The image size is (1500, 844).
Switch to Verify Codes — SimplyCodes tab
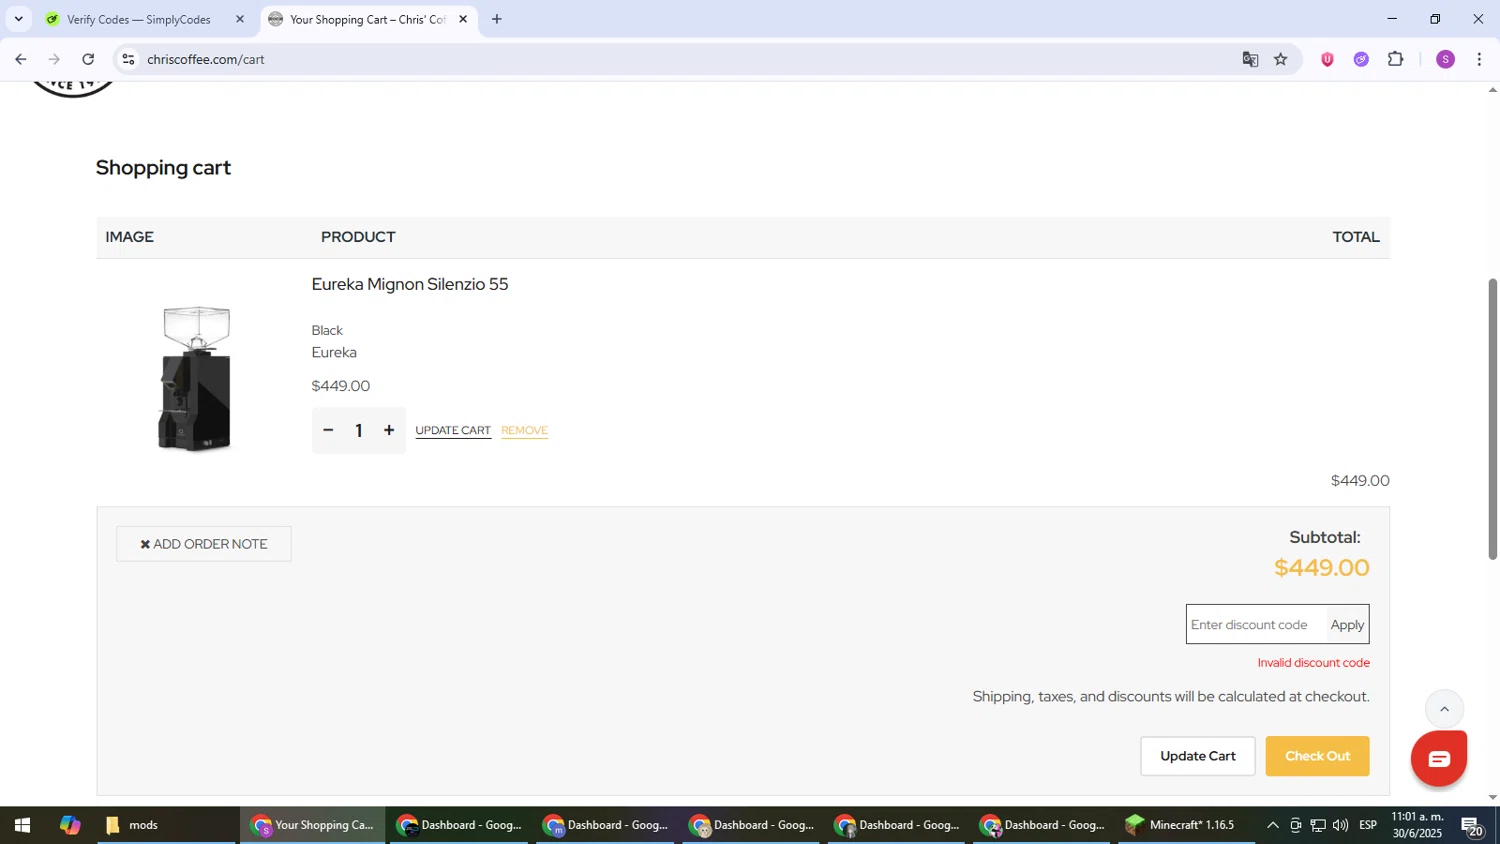pyautogui.click(x=139, y=19)
